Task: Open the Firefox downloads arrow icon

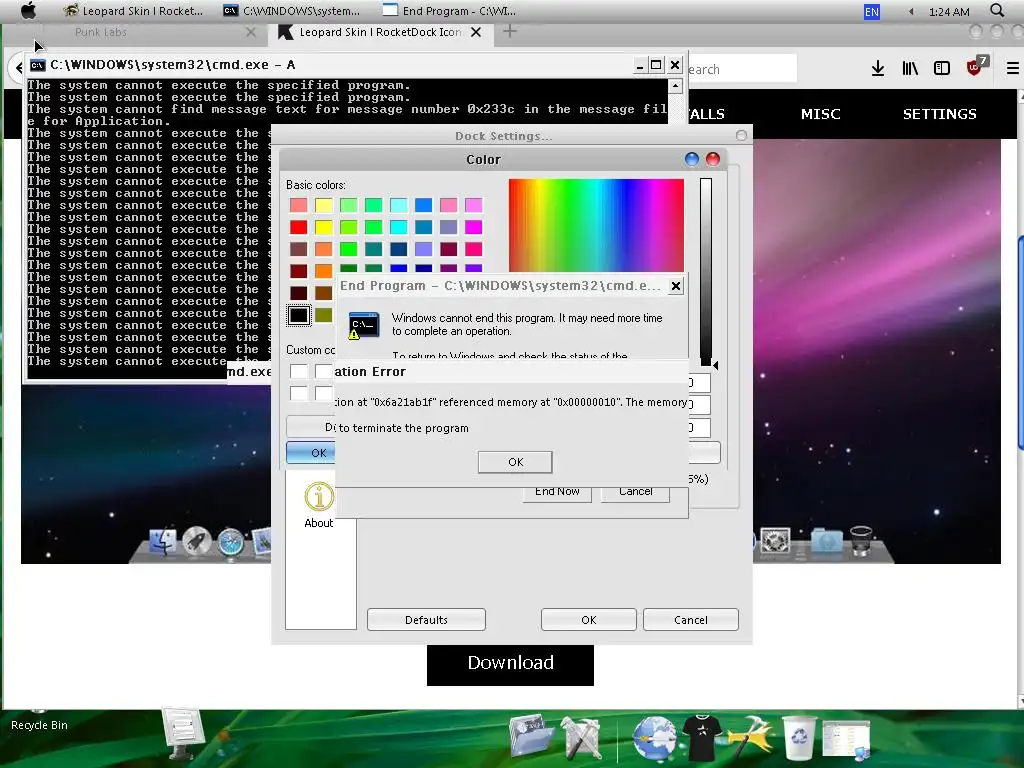Action: click(x=878, y=68)
